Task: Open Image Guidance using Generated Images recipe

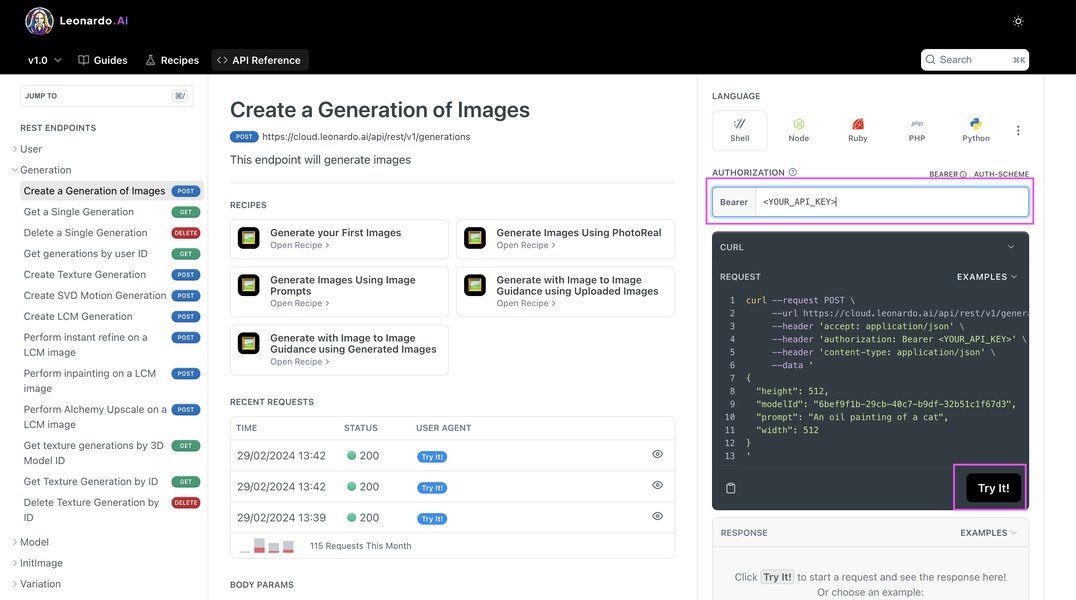Action: pos(339,350)
